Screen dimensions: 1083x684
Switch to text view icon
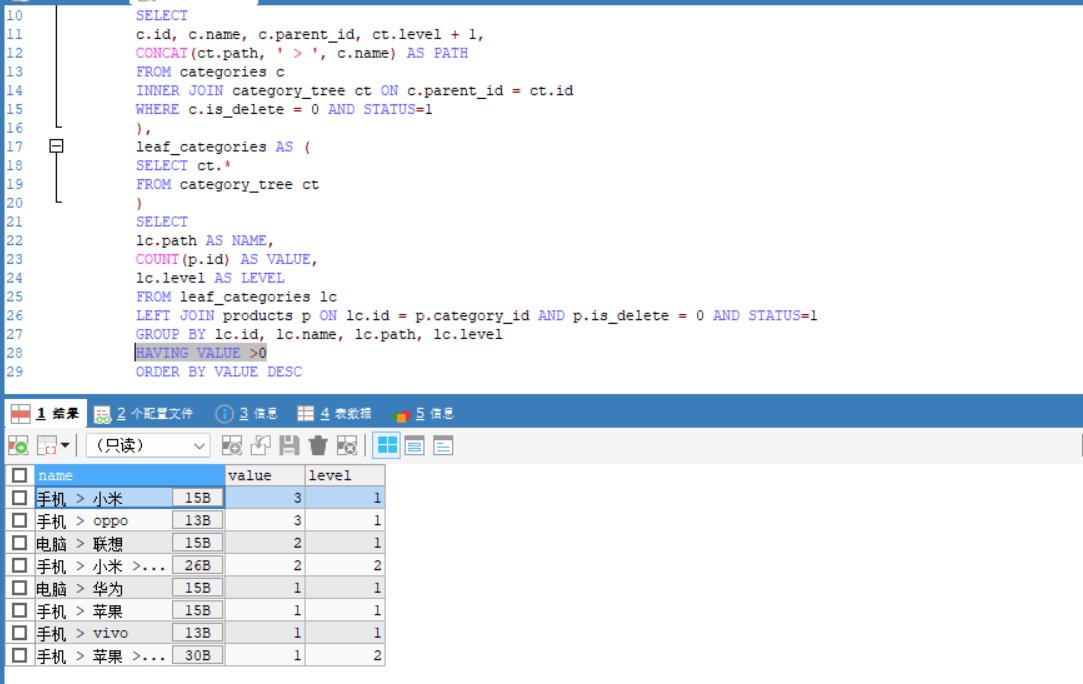click(x=443, y=446)
